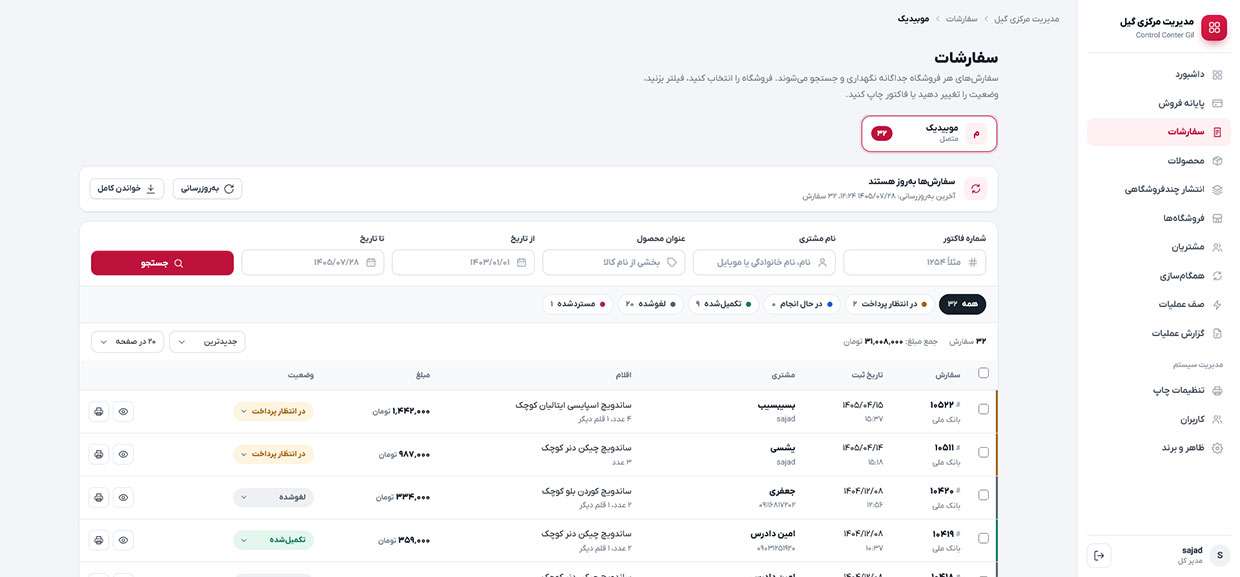Print invoice for order ۱۰۴۱۹
Image resolution: width=1240 pixels, height=577 pixels.
(99, 540)
